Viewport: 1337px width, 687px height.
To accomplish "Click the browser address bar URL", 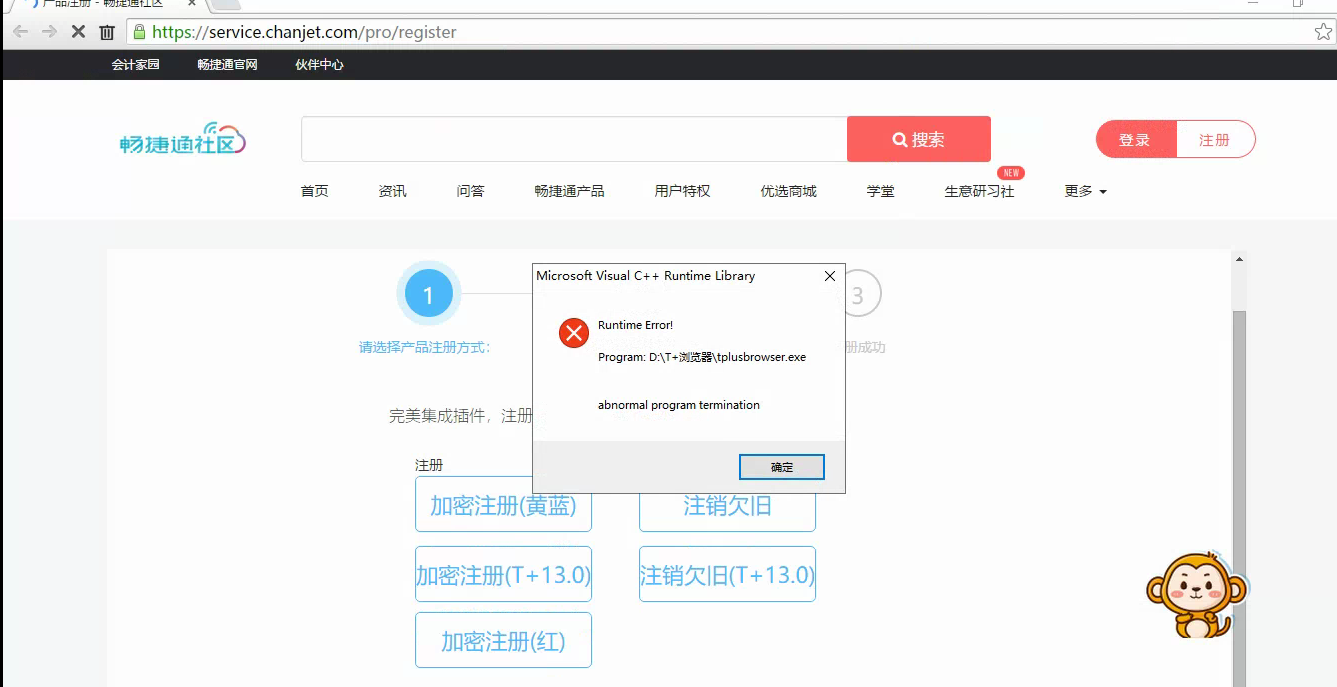I will pos(304,32).
